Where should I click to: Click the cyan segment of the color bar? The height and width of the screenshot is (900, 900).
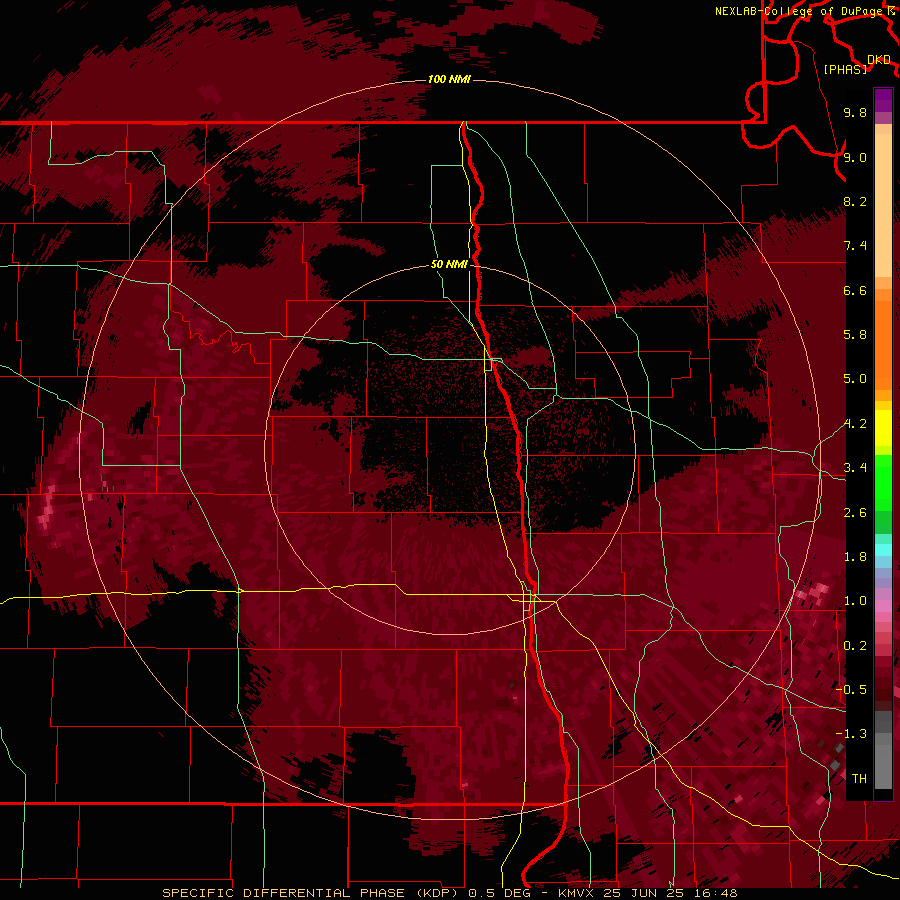click(883, 550)
